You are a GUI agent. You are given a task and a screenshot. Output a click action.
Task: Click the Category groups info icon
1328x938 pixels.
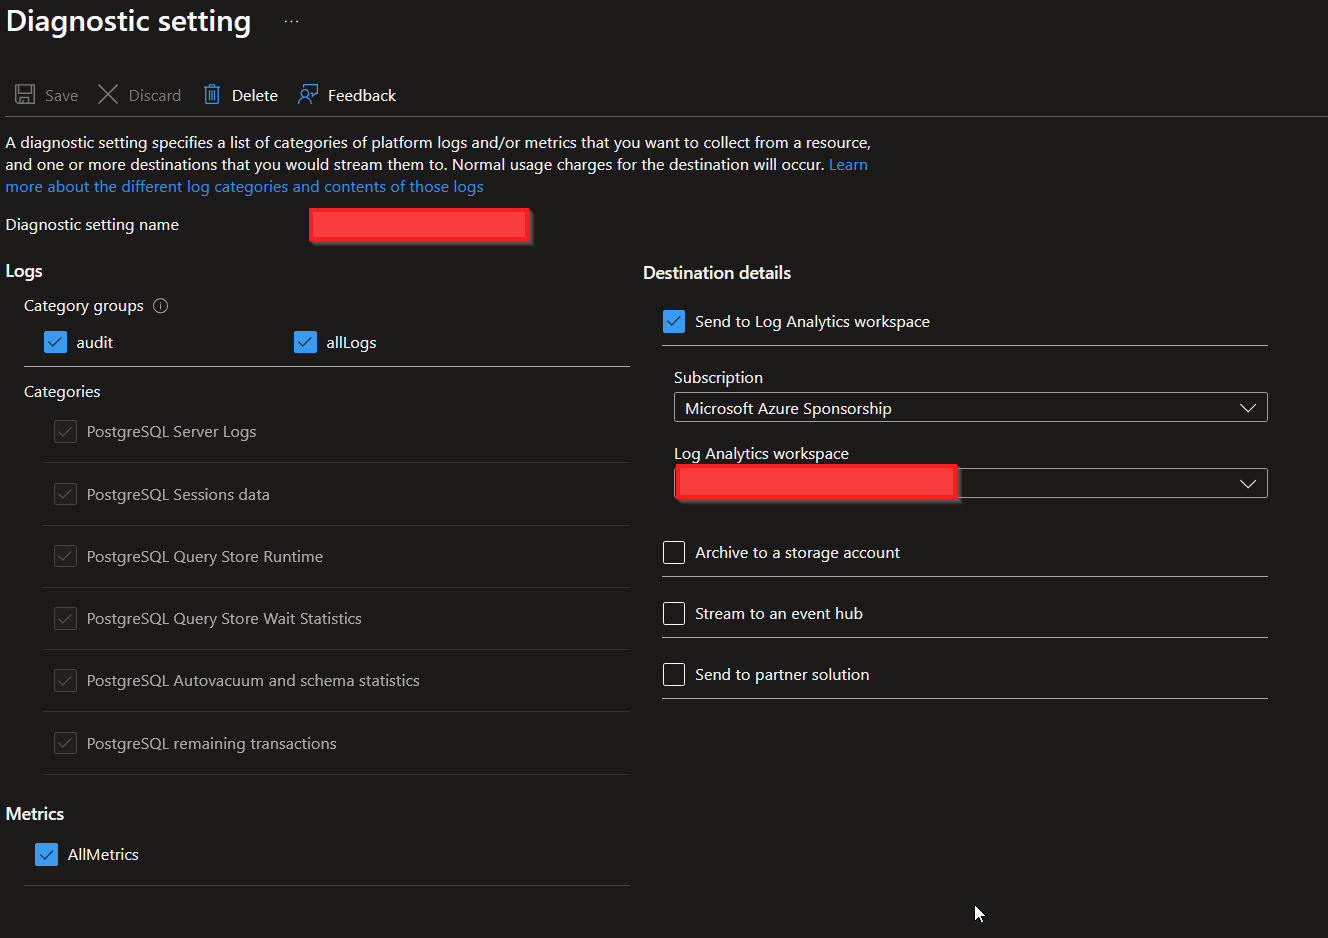(160, 306)
